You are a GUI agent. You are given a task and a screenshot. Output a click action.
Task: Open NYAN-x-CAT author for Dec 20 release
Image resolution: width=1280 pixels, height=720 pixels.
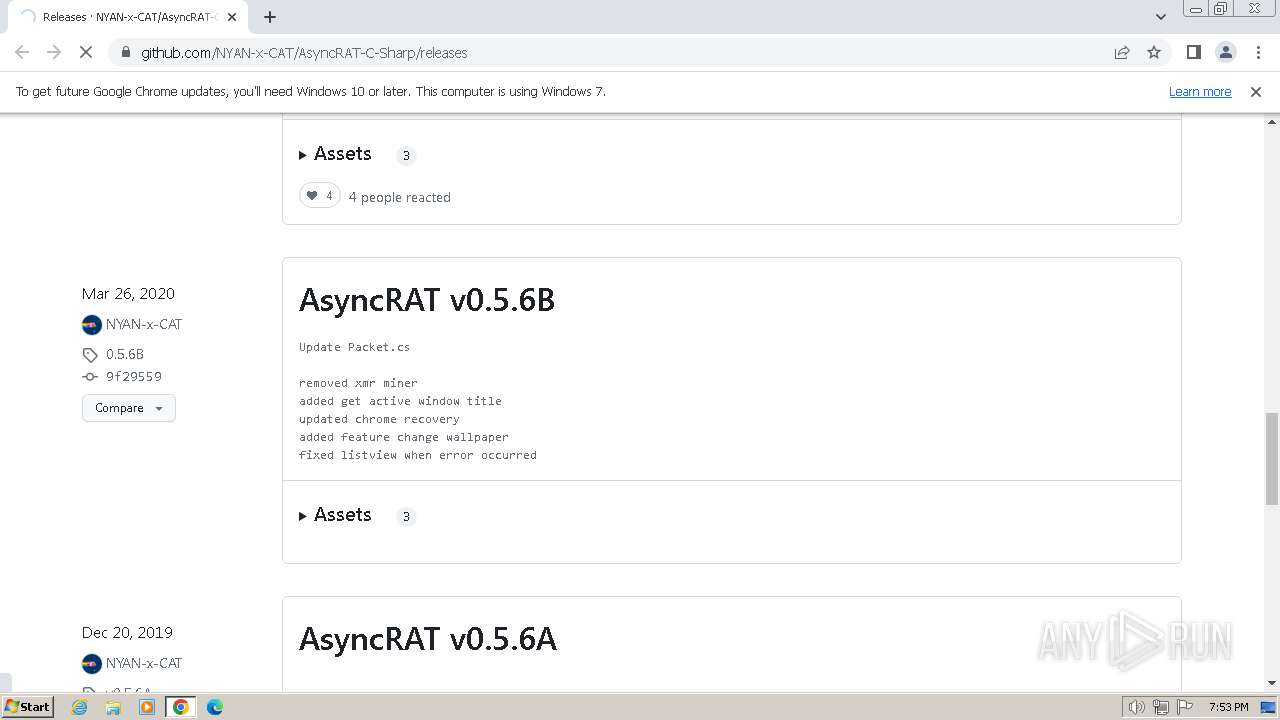[144, 663]
